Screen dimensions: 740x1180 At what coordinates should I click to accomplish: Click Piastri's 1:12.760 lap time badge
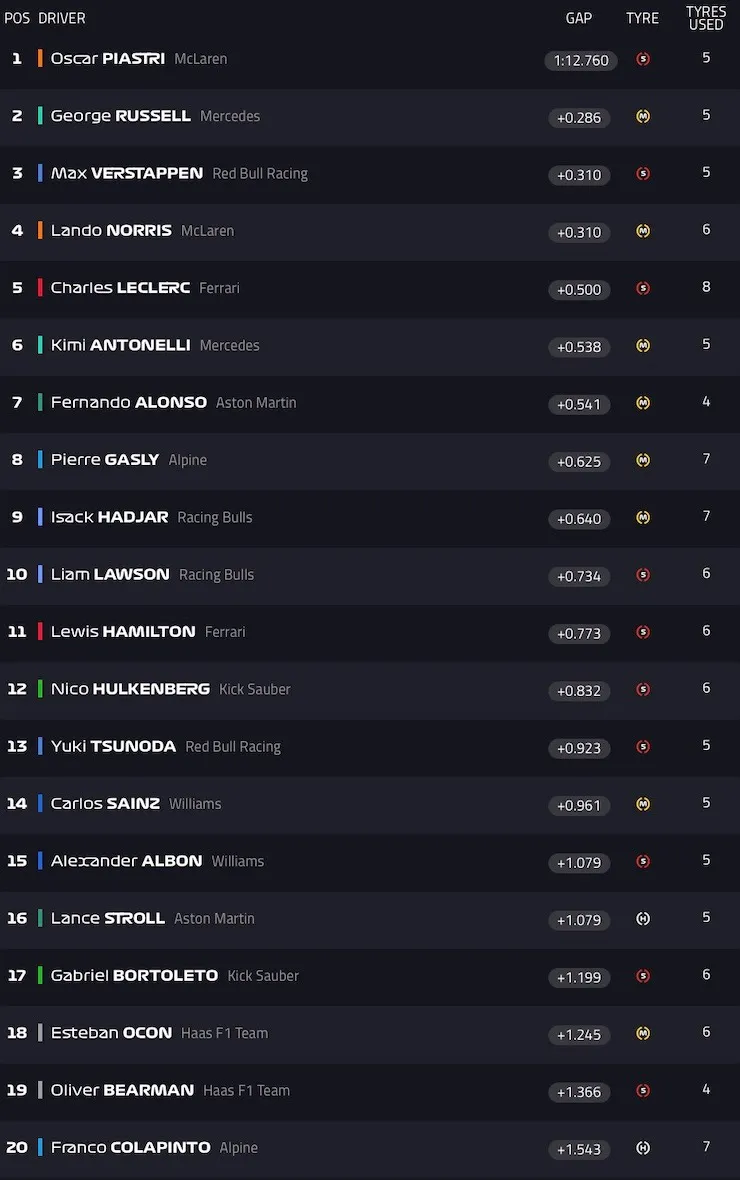(x=580, y=60)
